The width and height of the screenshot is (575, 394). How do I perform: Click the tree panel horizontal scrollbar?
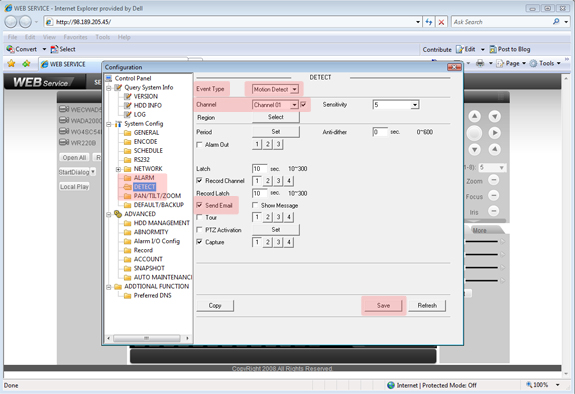tap(147, 338)
